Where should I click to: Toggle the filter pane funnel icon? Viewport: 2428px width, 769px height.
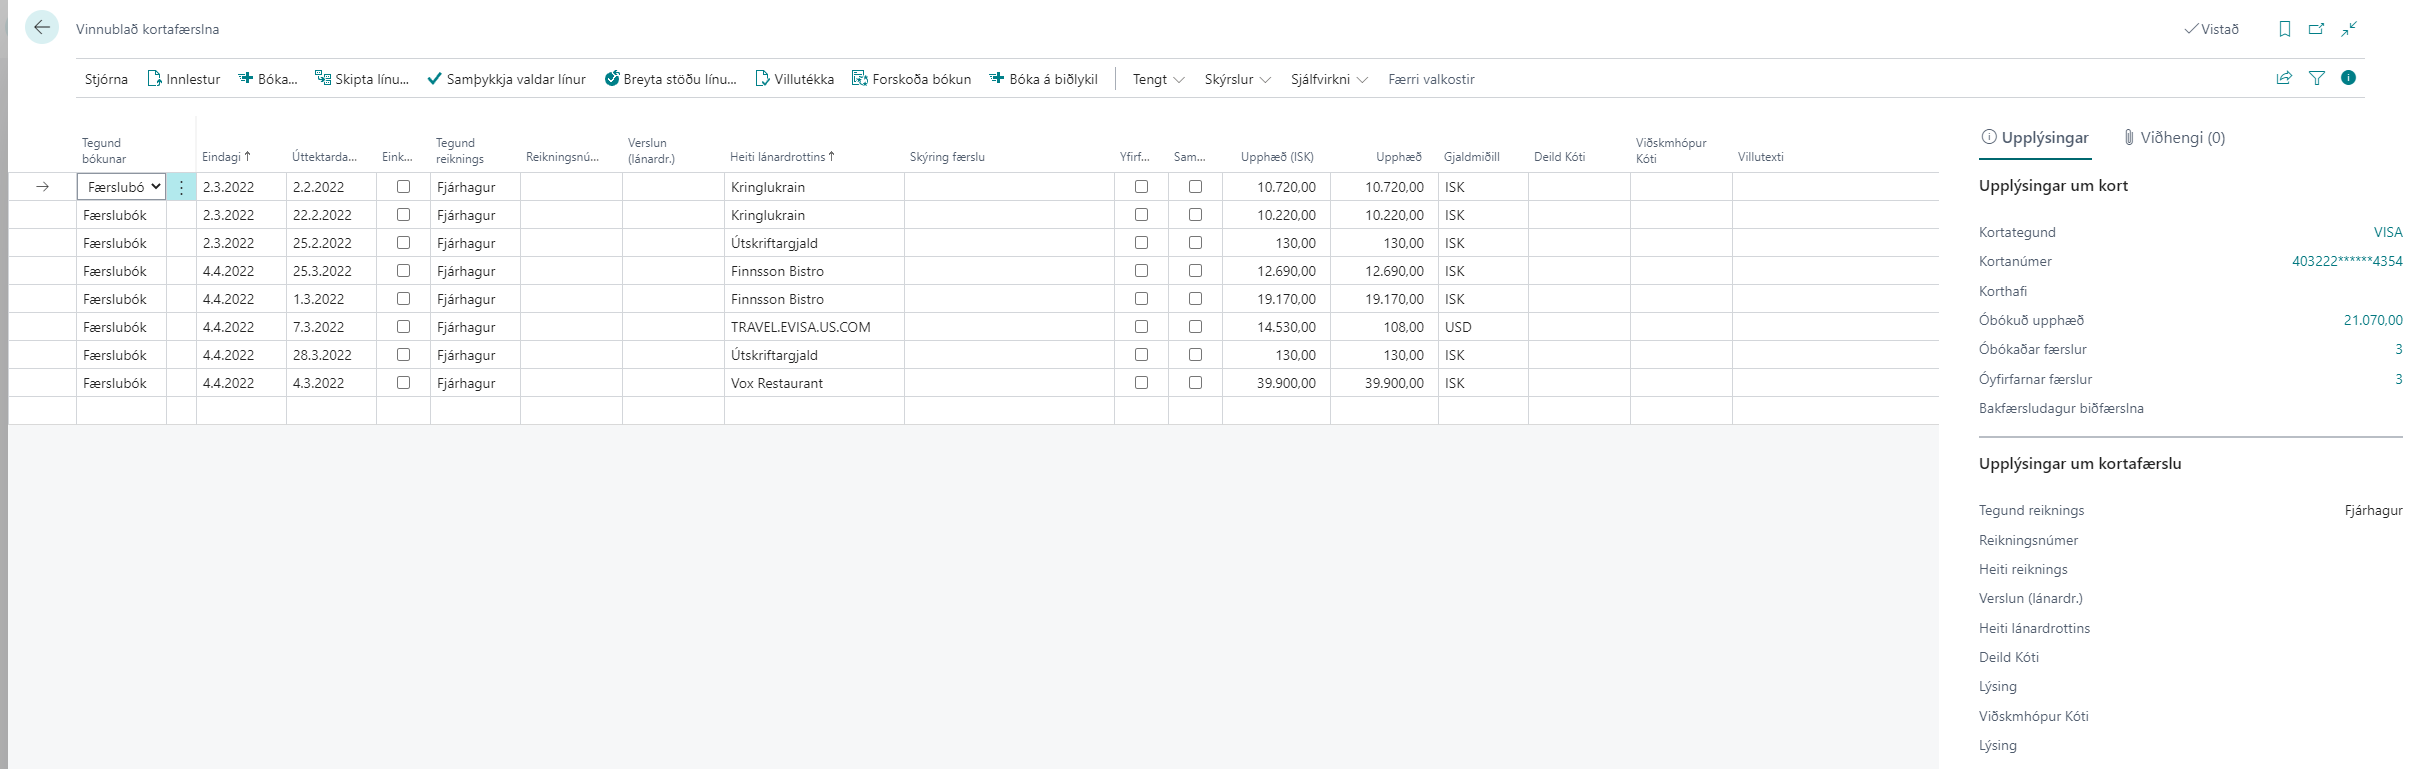(2316, 78)
